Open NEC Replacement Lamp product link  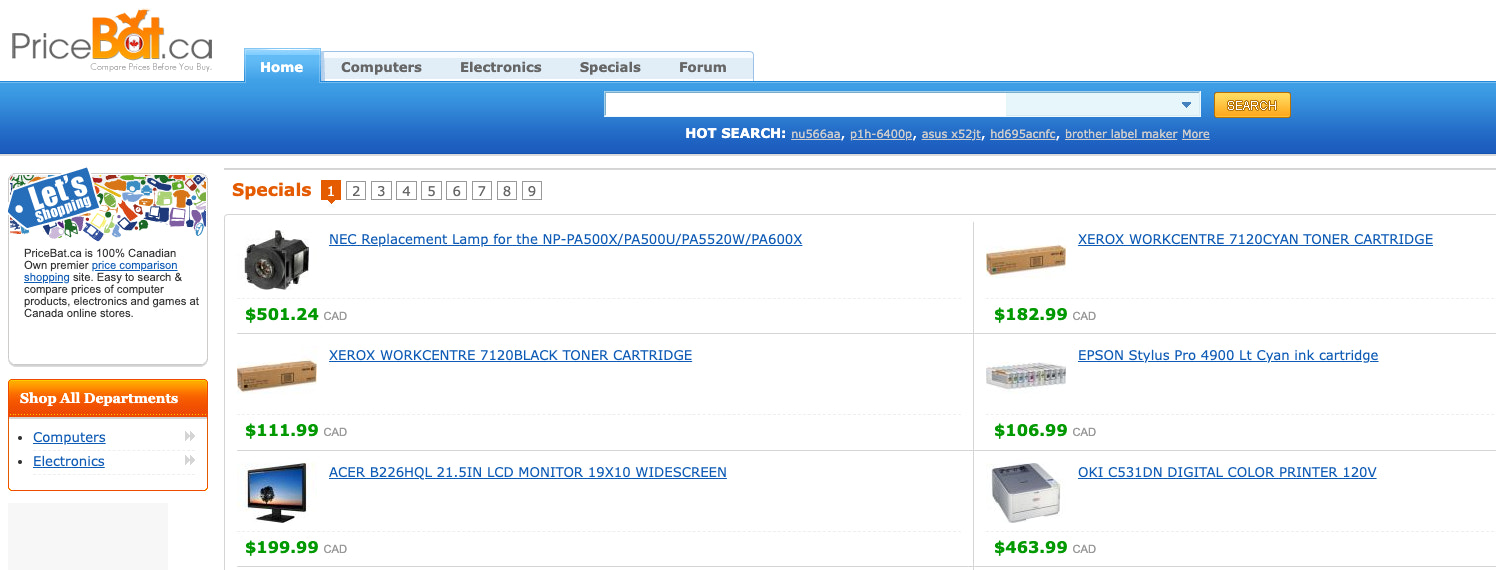click(565, 240)
